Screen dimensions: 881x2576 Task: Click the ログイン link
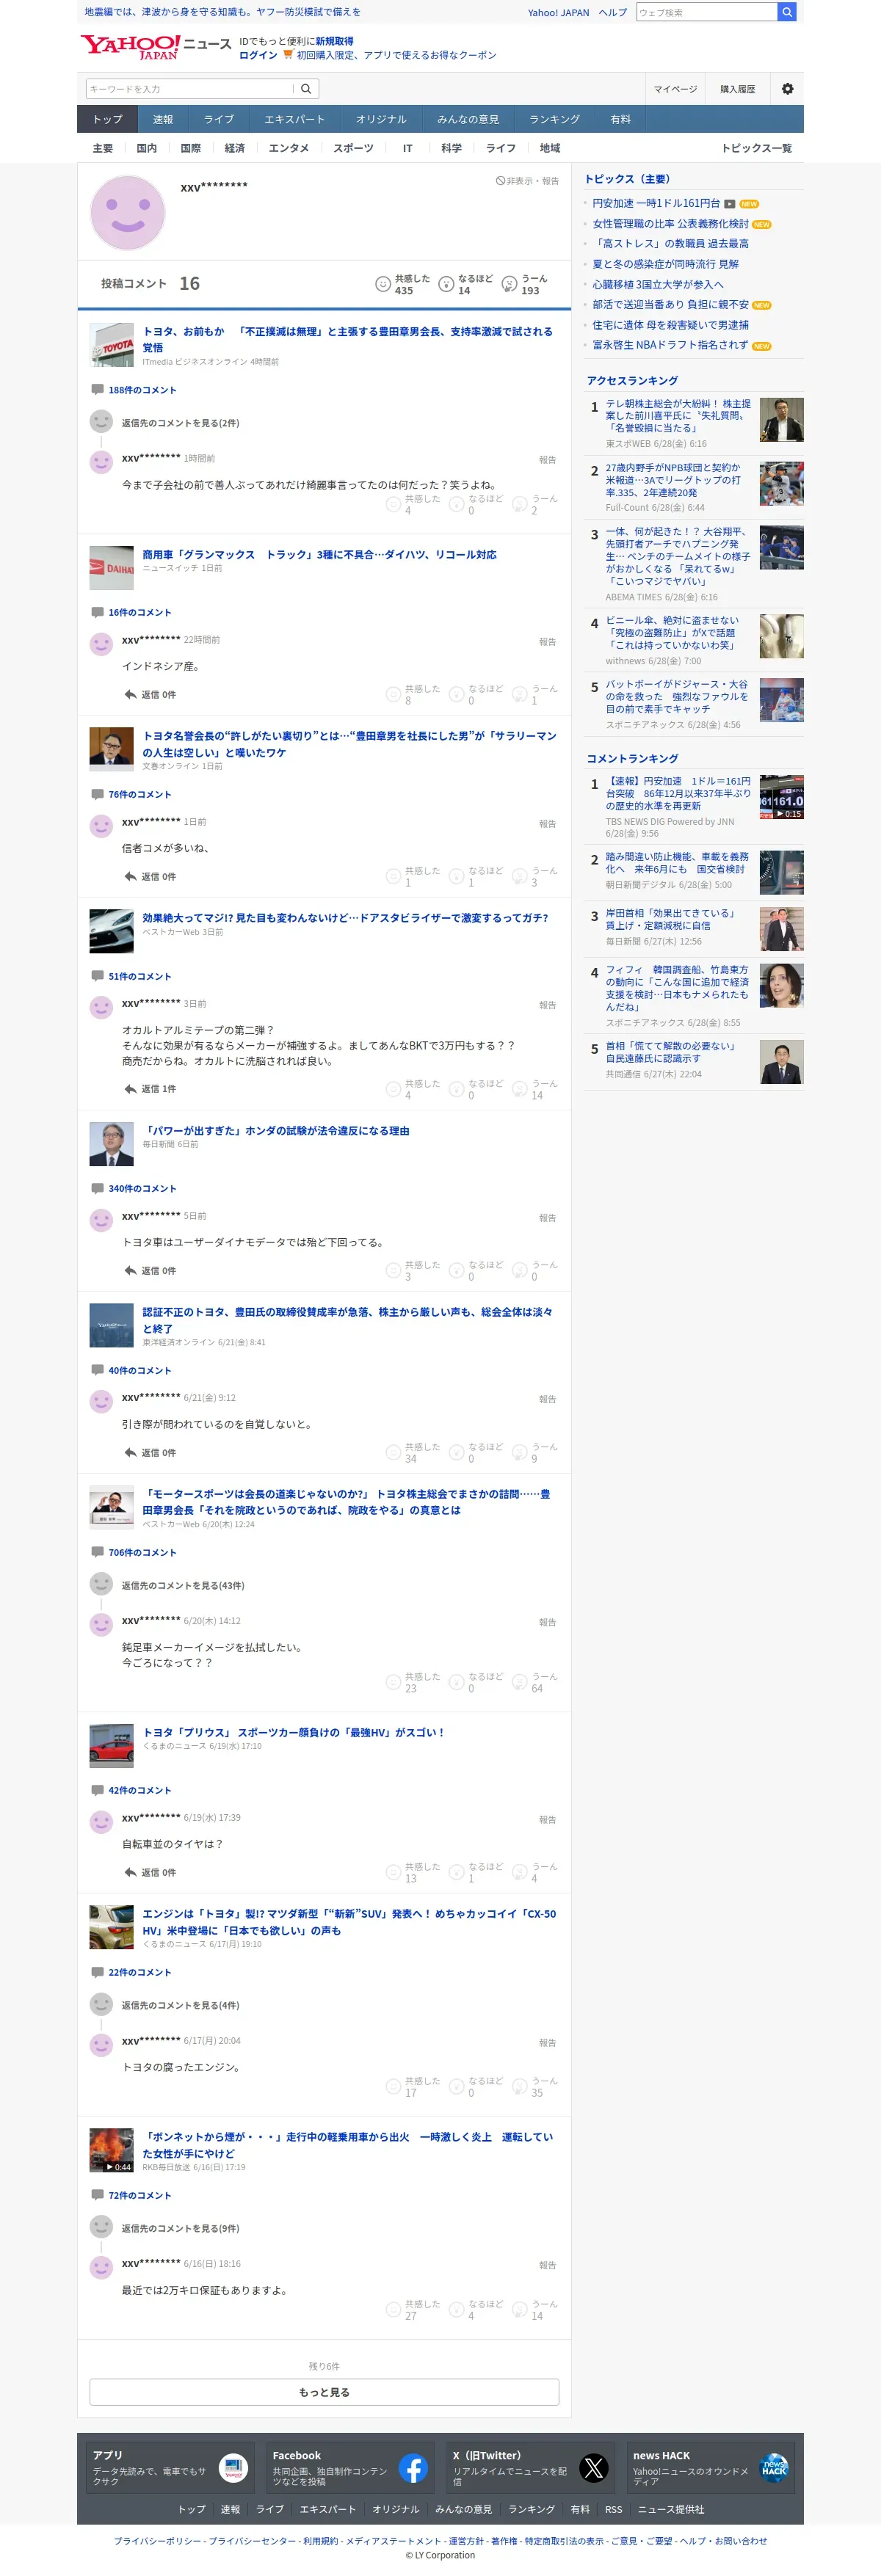click(x=258, y=55)
